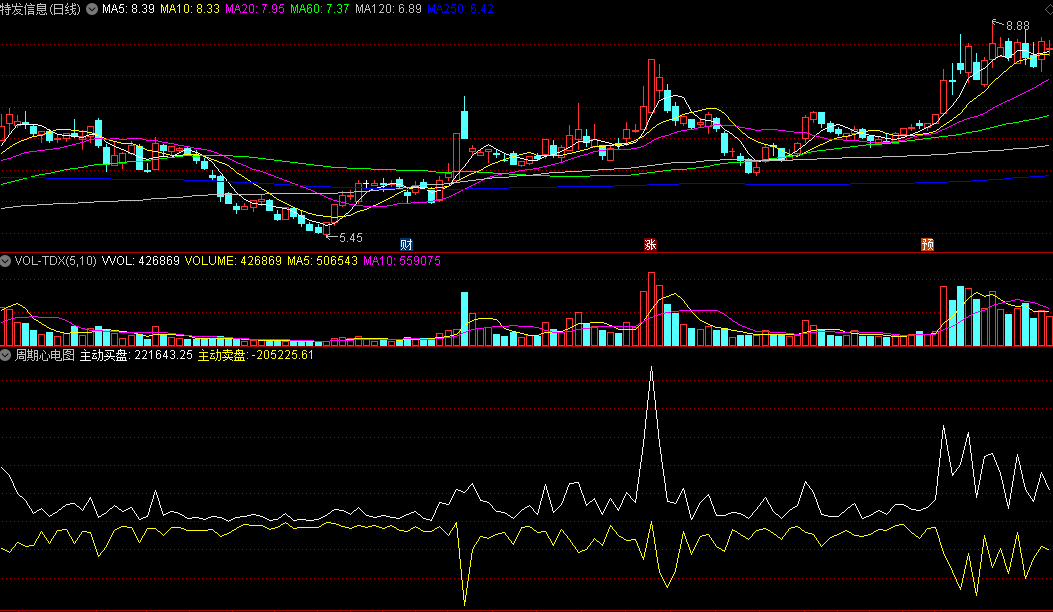1053x612 pixels.
Task: Click the 预 forecast marker
Action: [x=927, y=245]
